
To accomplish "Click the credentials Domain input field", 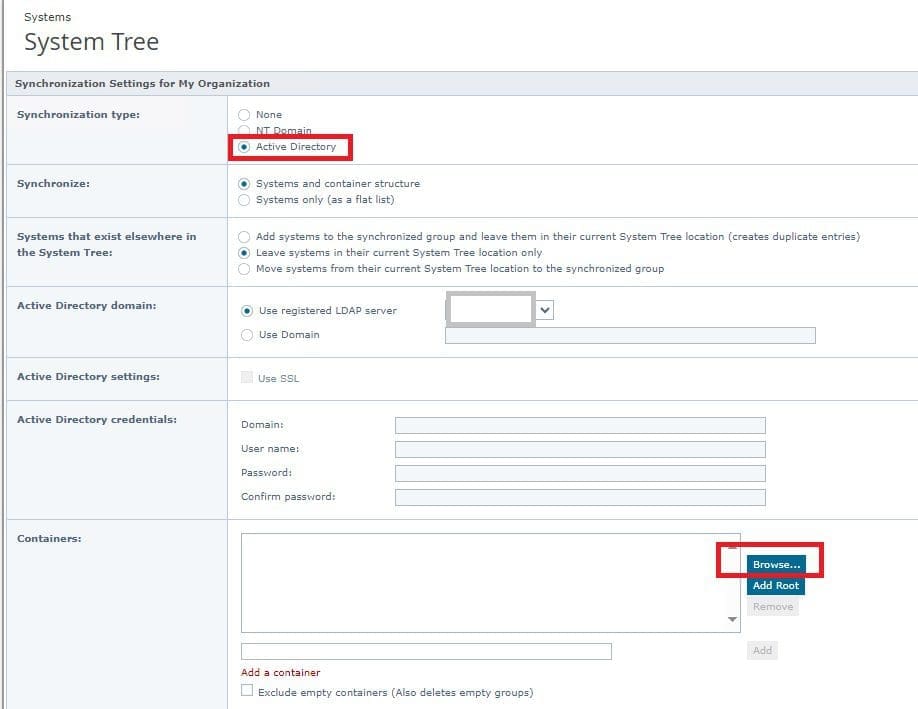I will (x=580, y=426).
